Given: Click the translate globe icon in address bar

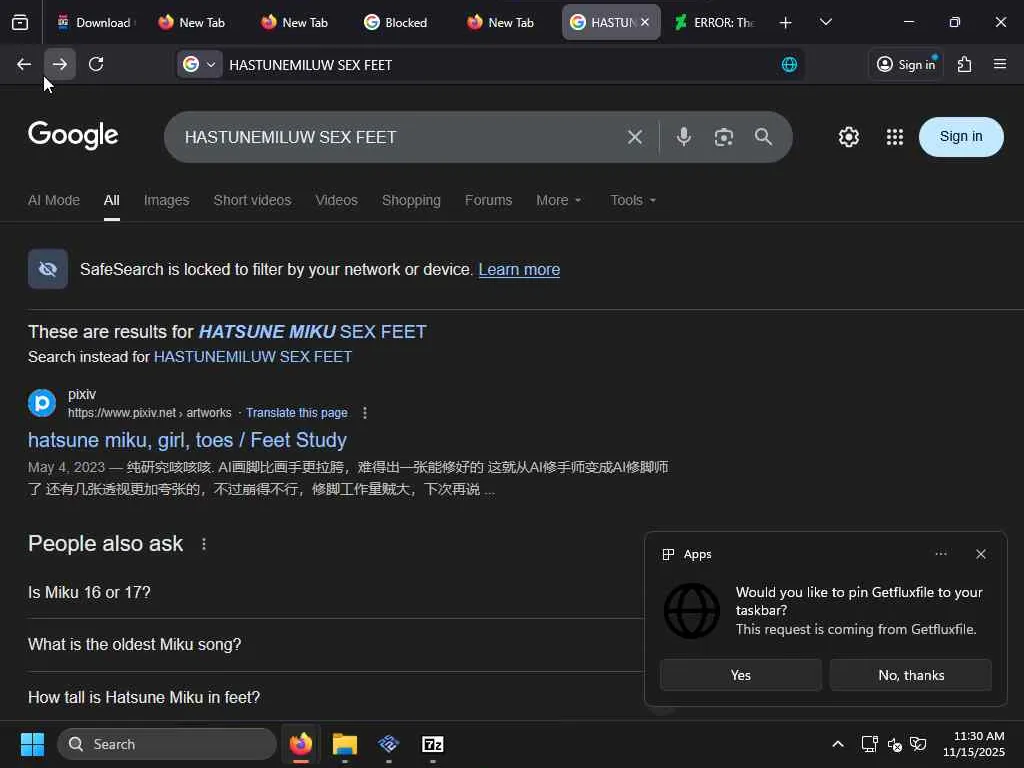Looking at the screenshot, I should [x=789, y=65].
